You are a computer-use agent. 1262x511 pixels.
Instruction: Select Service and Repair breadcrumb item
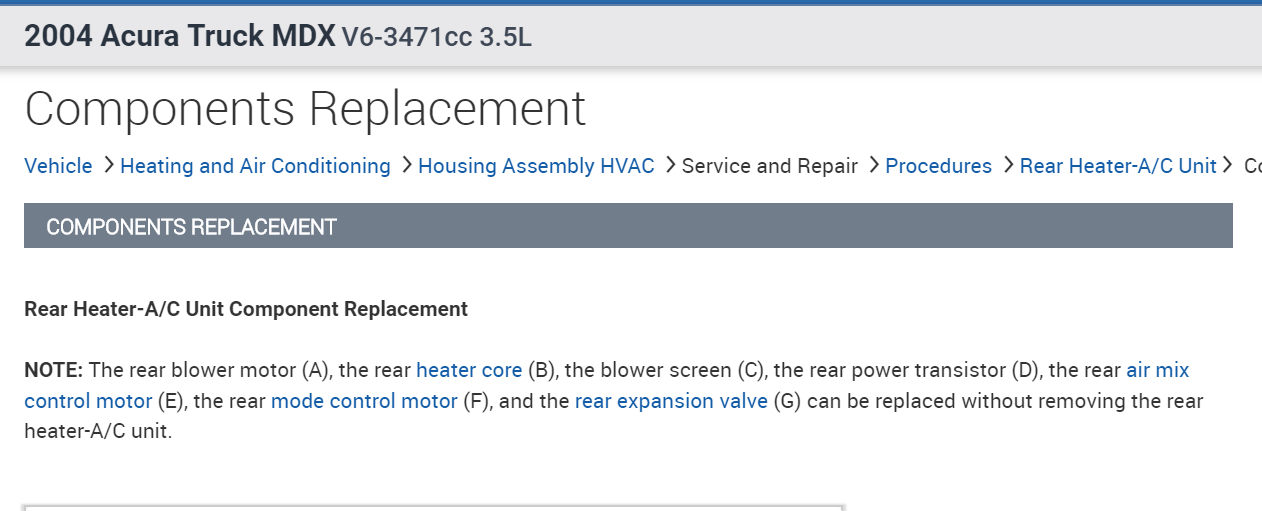click(769, 166)
